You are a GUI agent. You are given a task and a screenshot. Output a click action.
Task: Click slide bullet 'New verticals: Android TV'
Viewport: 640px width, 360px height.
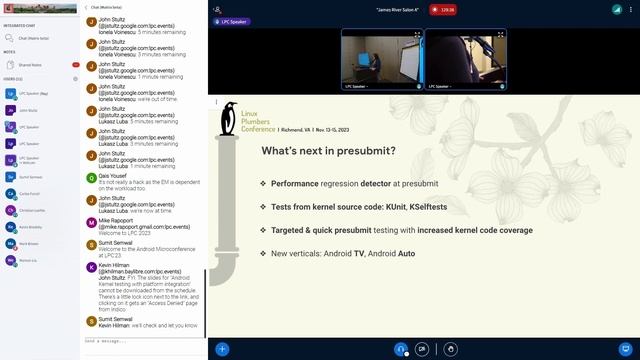pos(343,253)
